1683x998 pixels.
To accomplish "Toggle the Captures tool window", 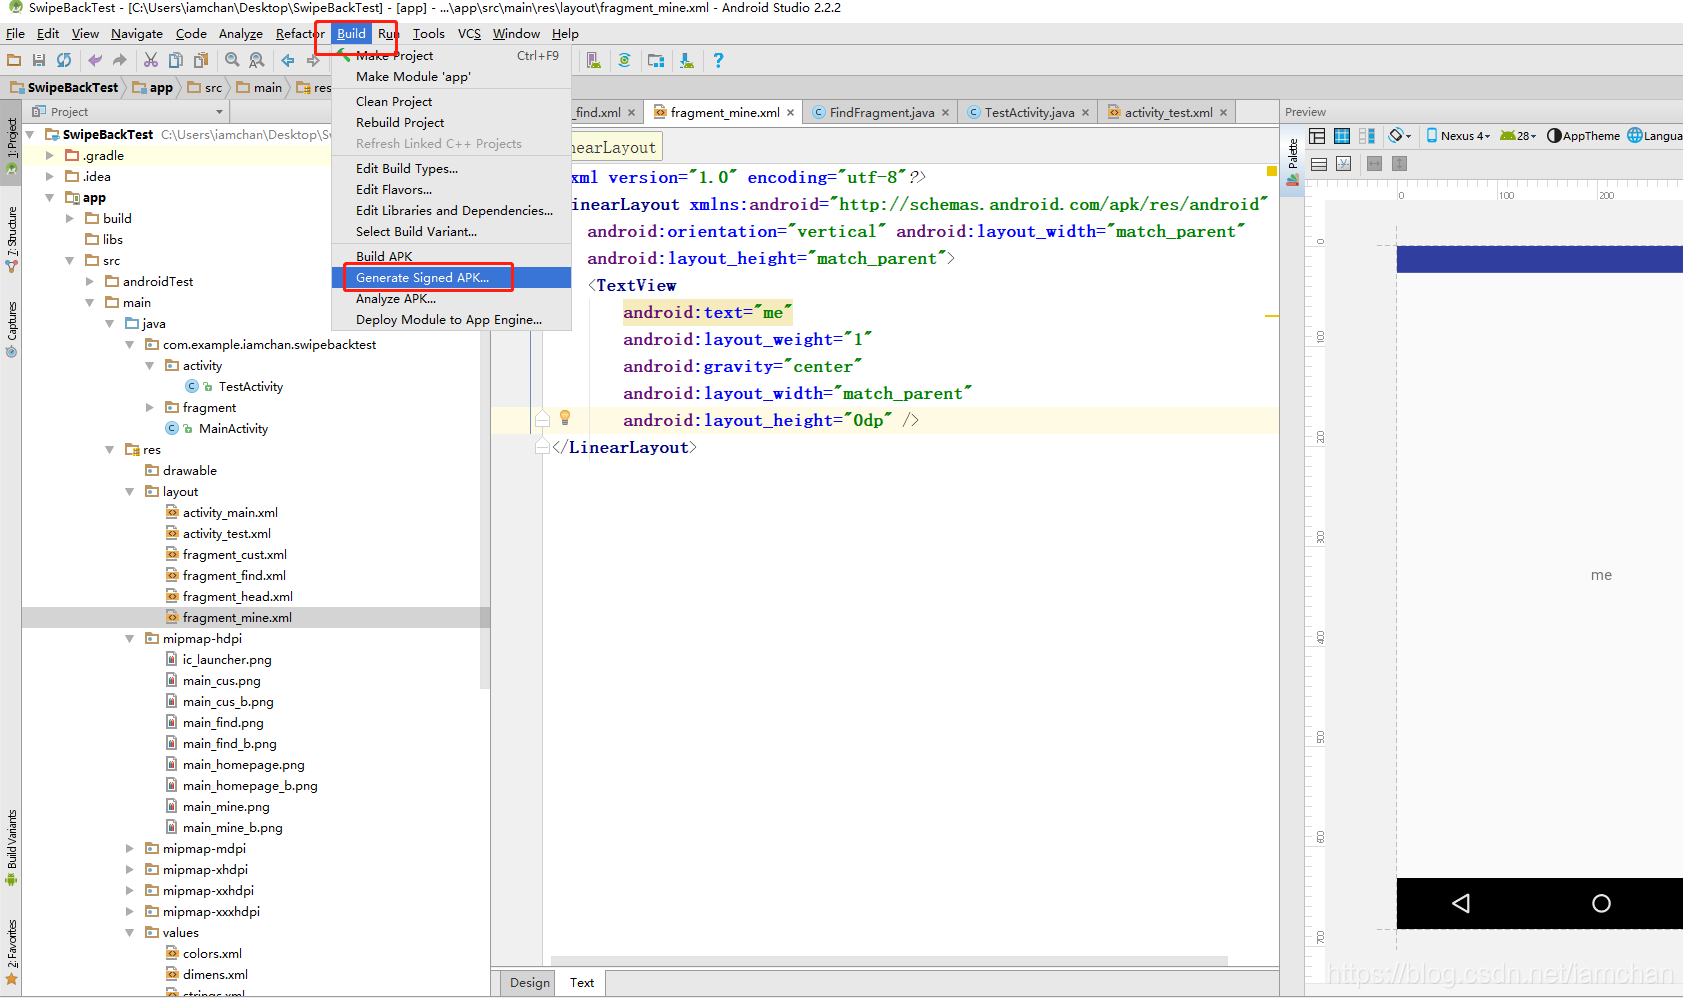I will (11, 329).
